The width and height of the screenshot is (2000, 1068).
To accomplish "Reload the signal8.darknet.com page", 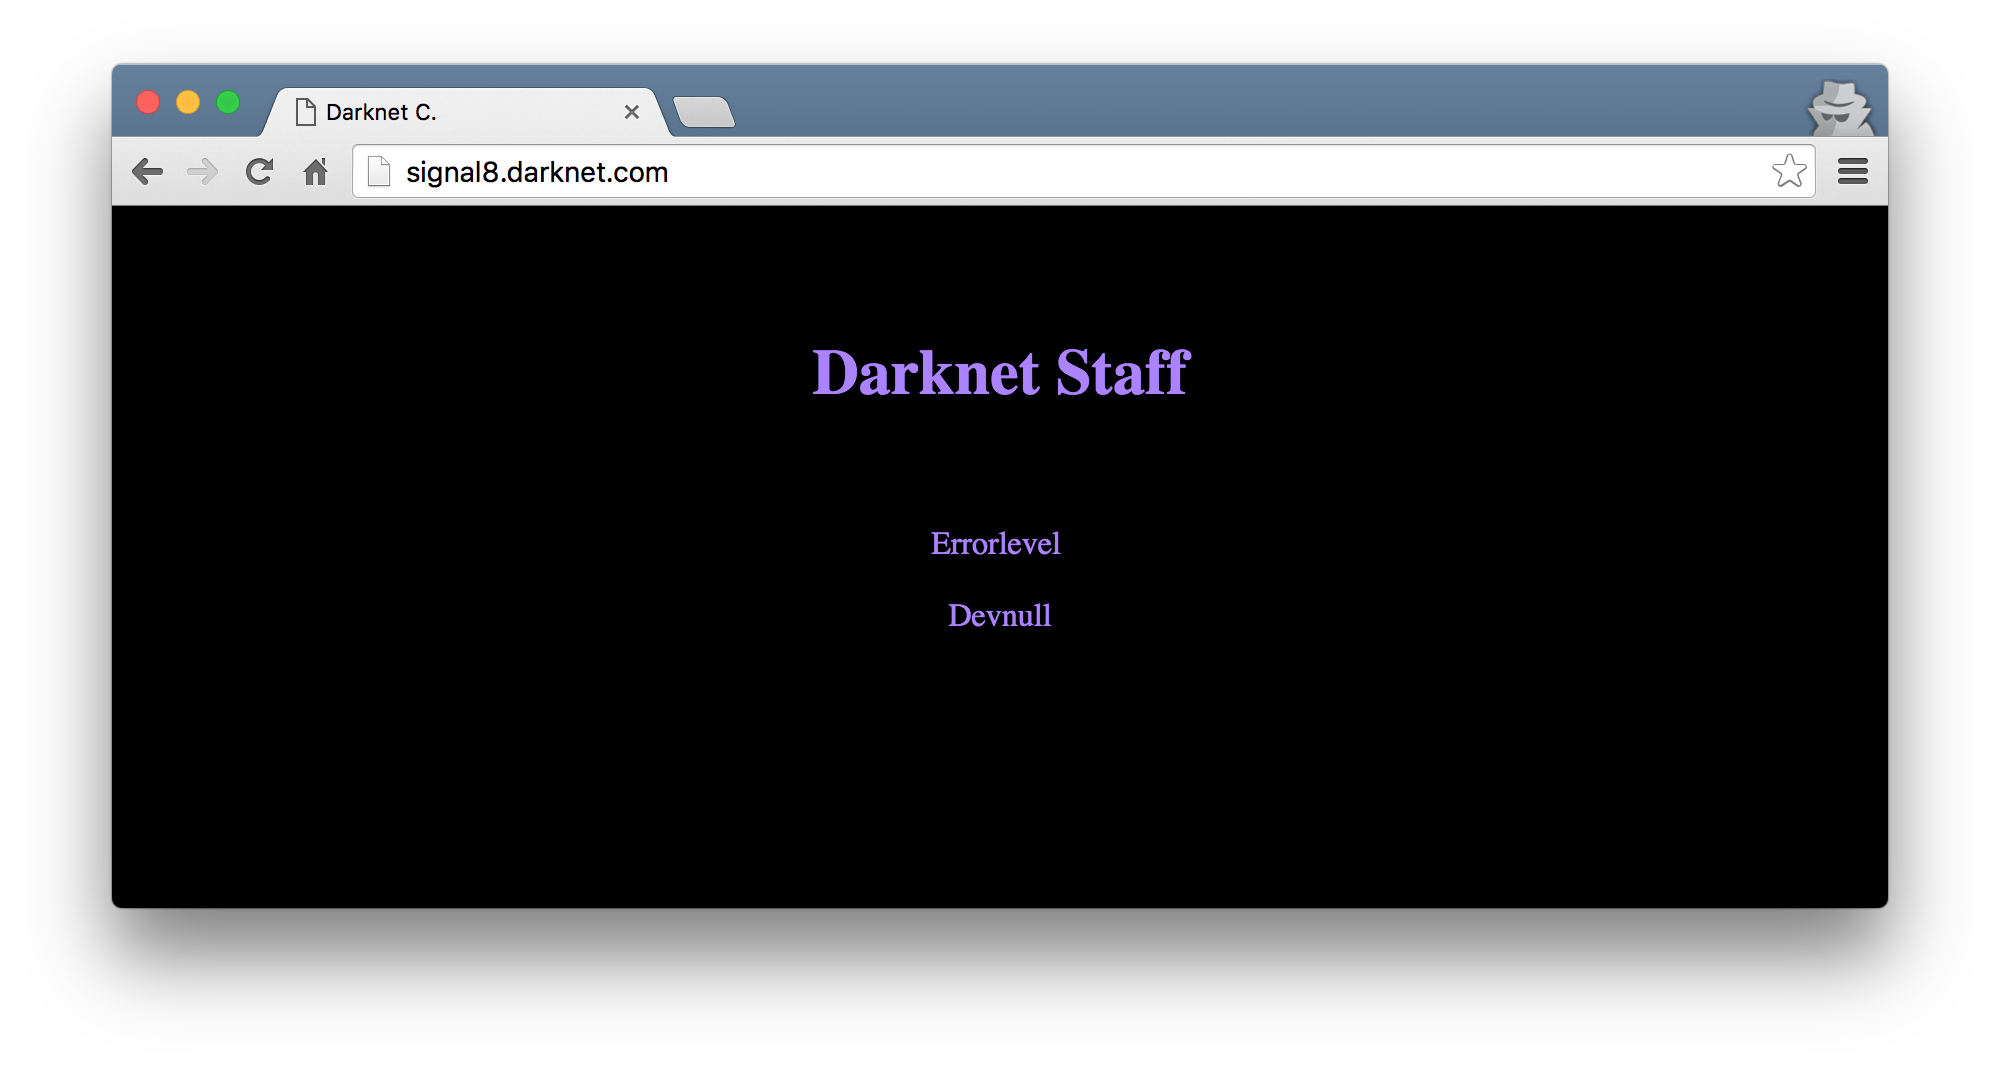I will (x=260, y=172).
